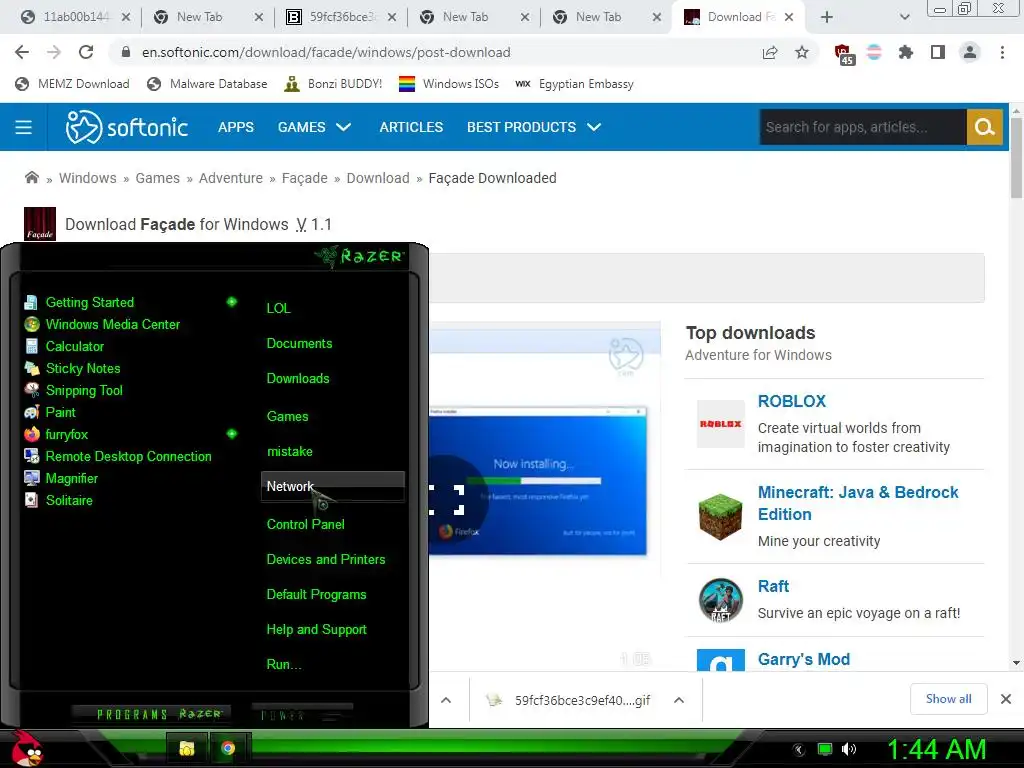Submit search with the orange magnifier
Image resolution: width=1024 pixels, height=768 pixels.
click(x=984, y=127)
